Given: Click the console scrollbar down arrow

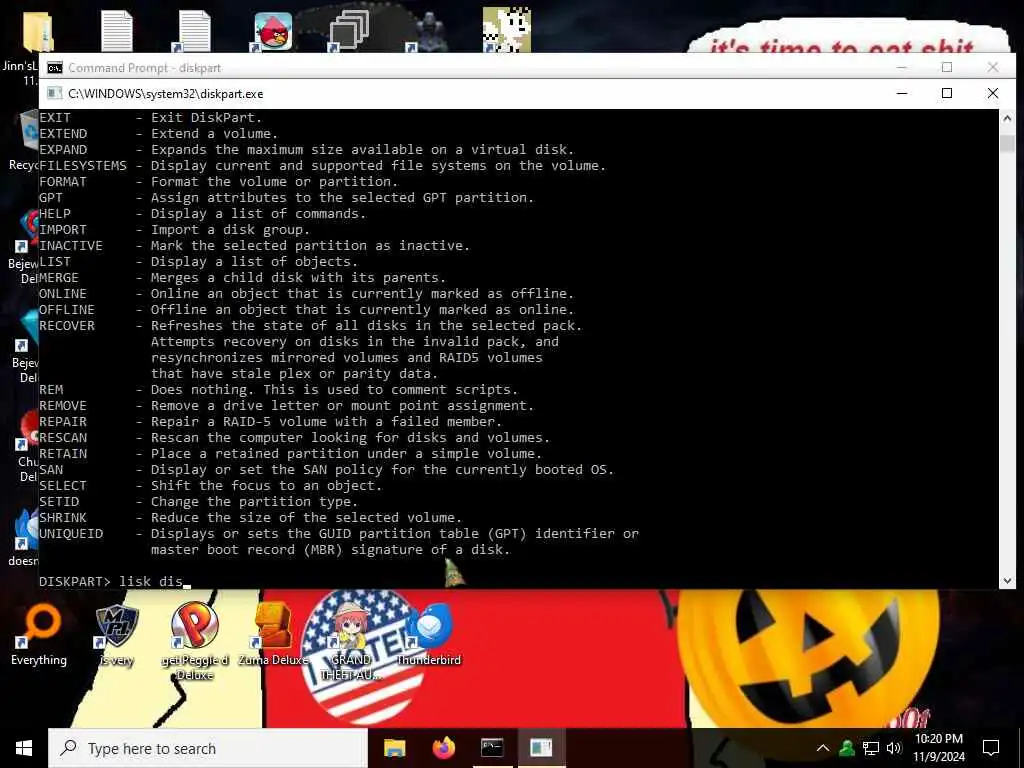Looking at the screenshot, I should tap(1007, 580).
